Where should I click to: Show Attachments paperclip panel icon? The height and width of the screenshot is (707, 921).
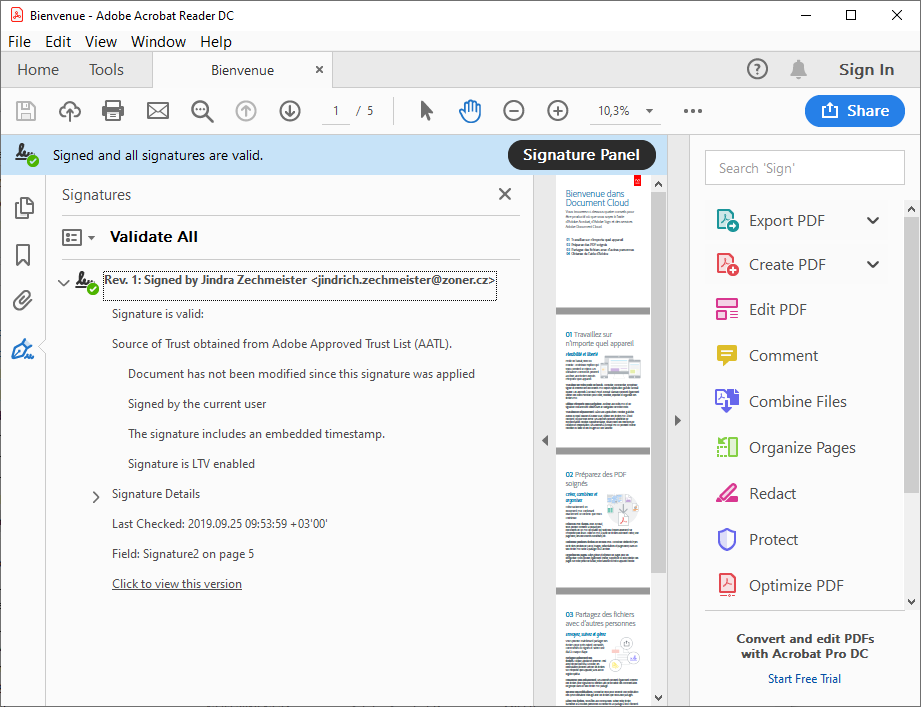pos(23,301)
